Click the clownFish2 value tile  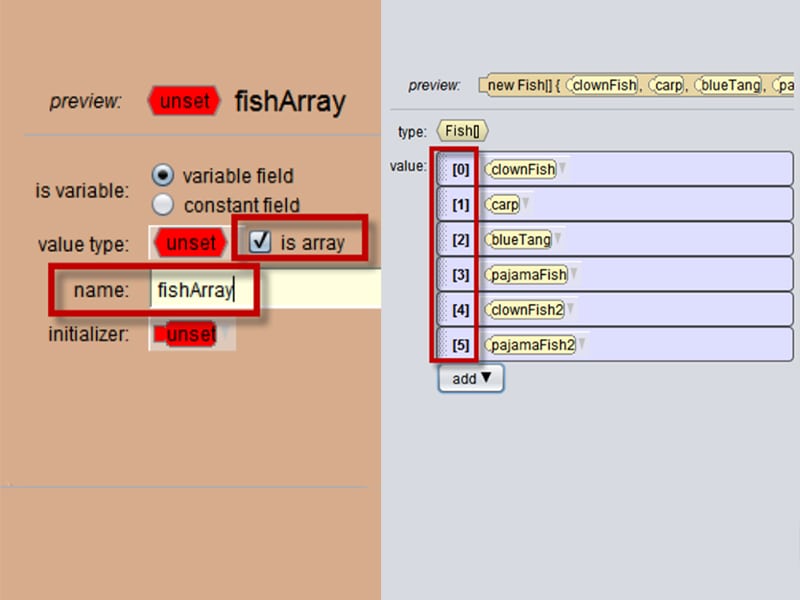point(524,309)
